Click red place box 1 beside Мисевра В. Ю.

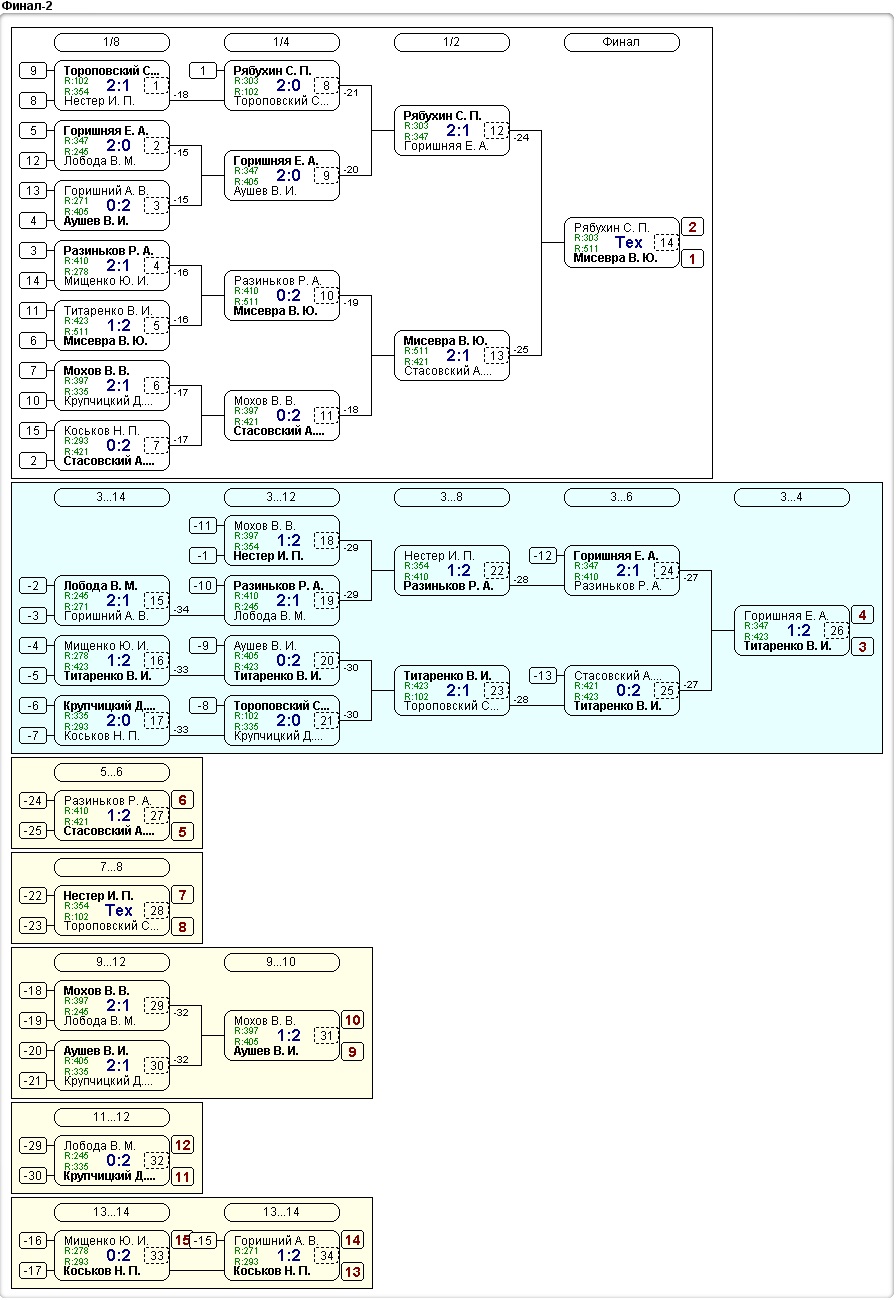coord(693,259)
